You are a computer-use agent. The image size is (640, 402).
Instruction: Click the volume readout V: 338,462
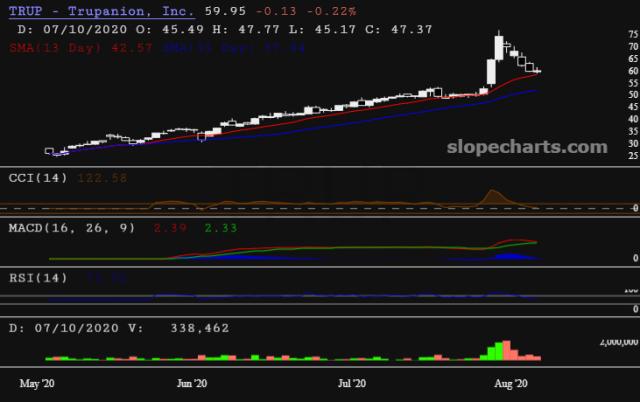click(178, 328)
